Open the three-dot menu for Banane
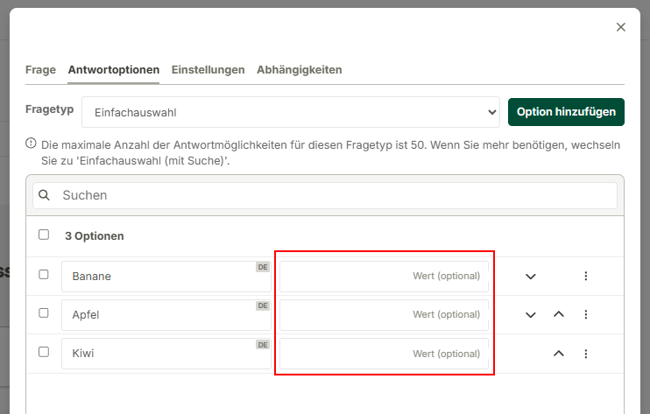The width and height of the screenshot is (650, 414). coord(586,276)
